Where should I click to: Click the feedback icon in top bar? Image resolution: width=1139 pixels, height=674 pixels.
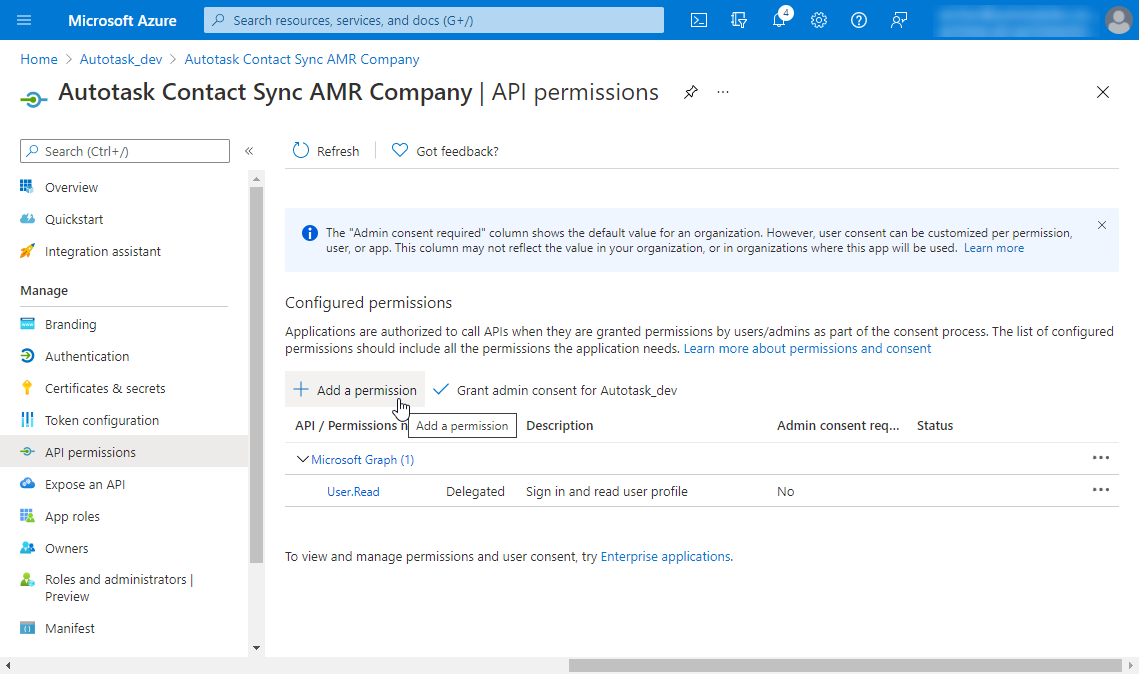click(x=899, y=20)
